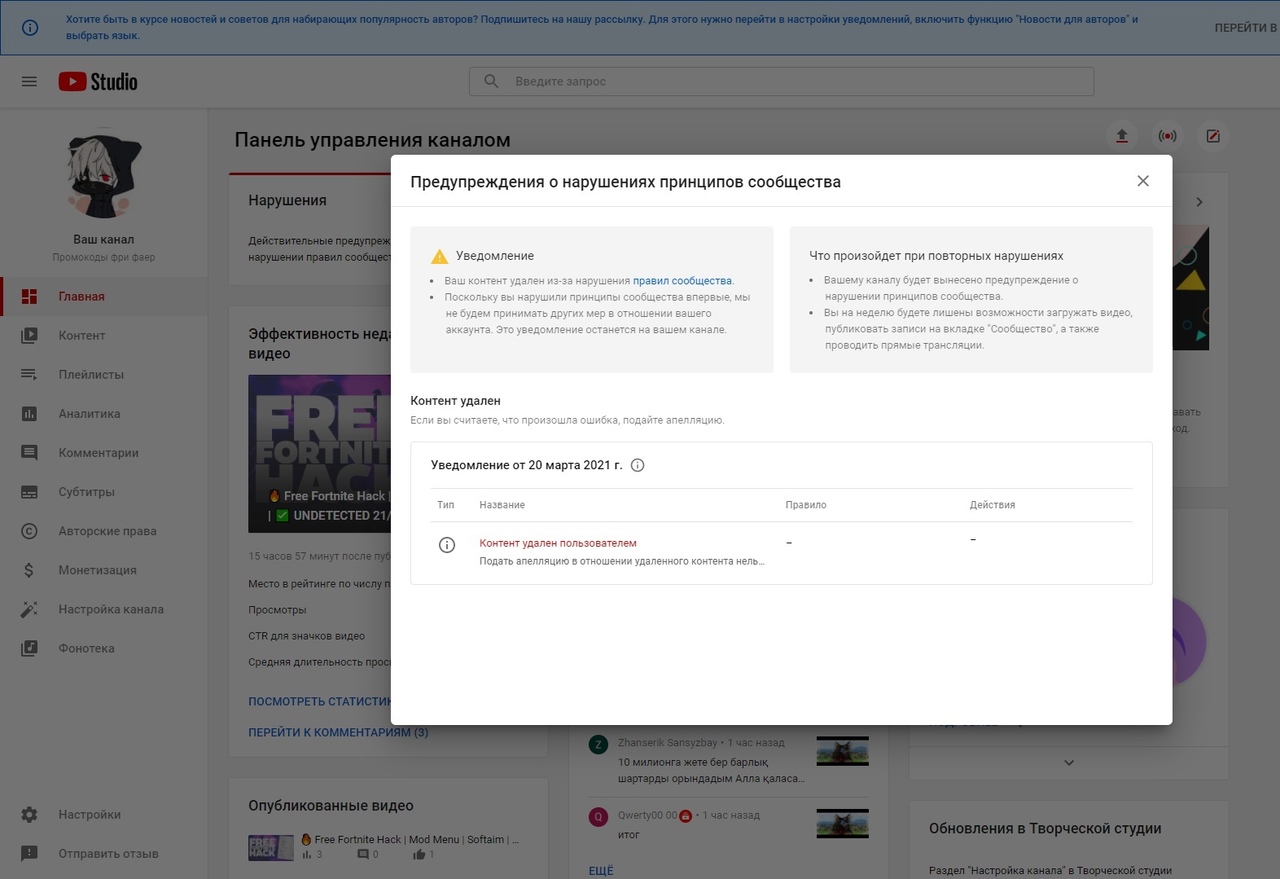Close the community guidelines warnings dialog
Viewport: 1280px width, 879px height.
1143,181
